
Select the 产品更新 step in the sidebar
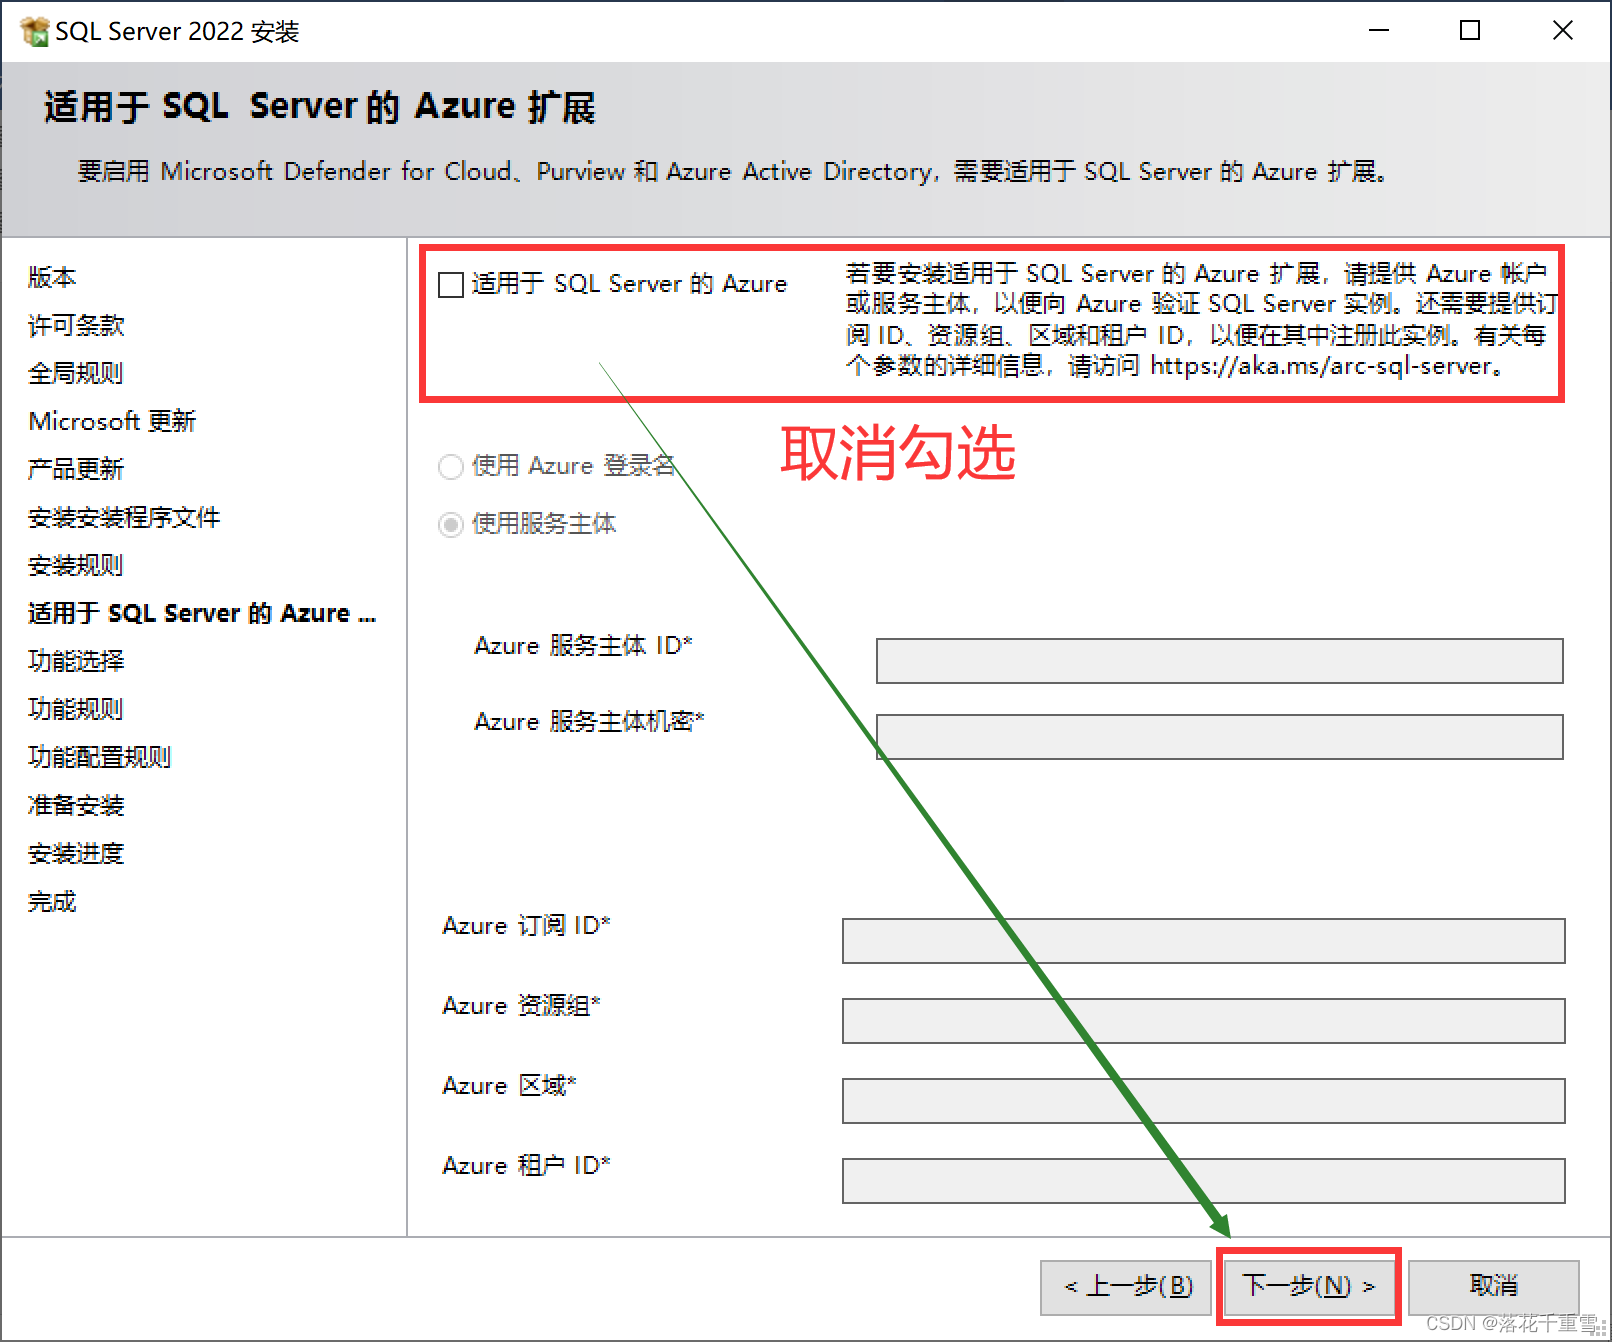(x=76, y=469)
